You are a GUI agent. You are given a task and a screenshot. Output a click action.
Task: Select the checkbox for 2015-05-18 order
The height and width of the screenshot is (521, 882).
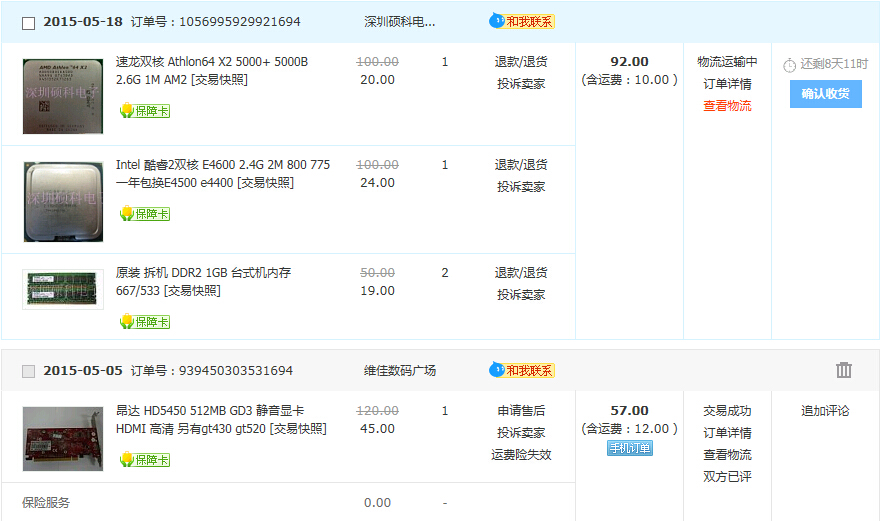pyautogui.click(x=28, y=23)
